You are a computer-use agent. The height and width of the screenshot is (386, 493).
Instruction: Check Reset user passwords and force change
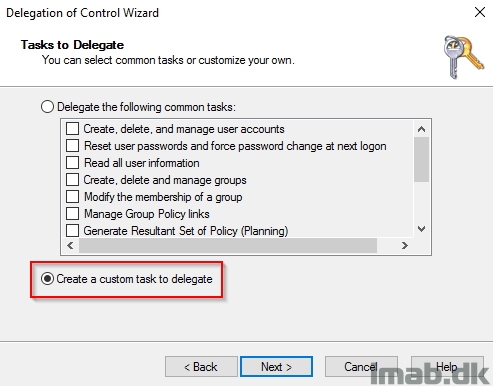tap(72, 146)
